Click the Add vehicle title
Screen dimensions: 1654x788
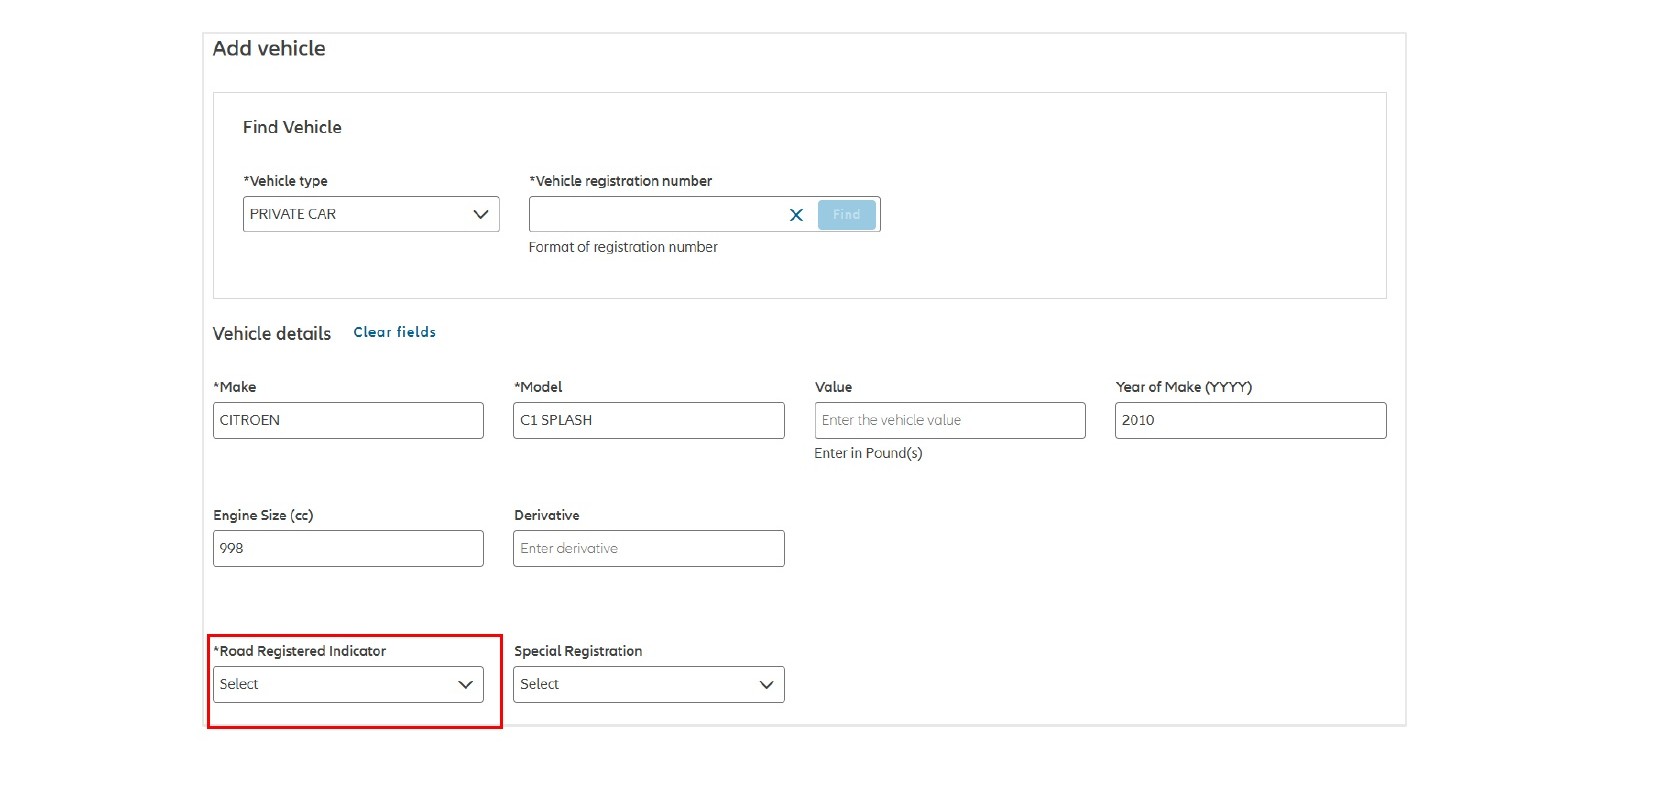[269, 48]
